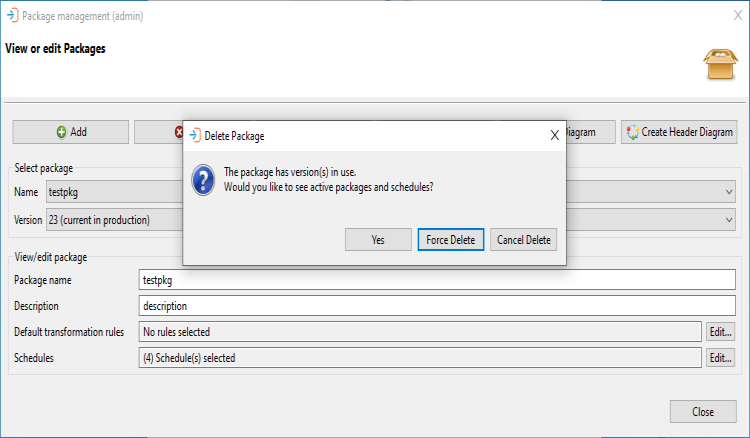Click the Package management title bar app icon

[x=12, y=15]
